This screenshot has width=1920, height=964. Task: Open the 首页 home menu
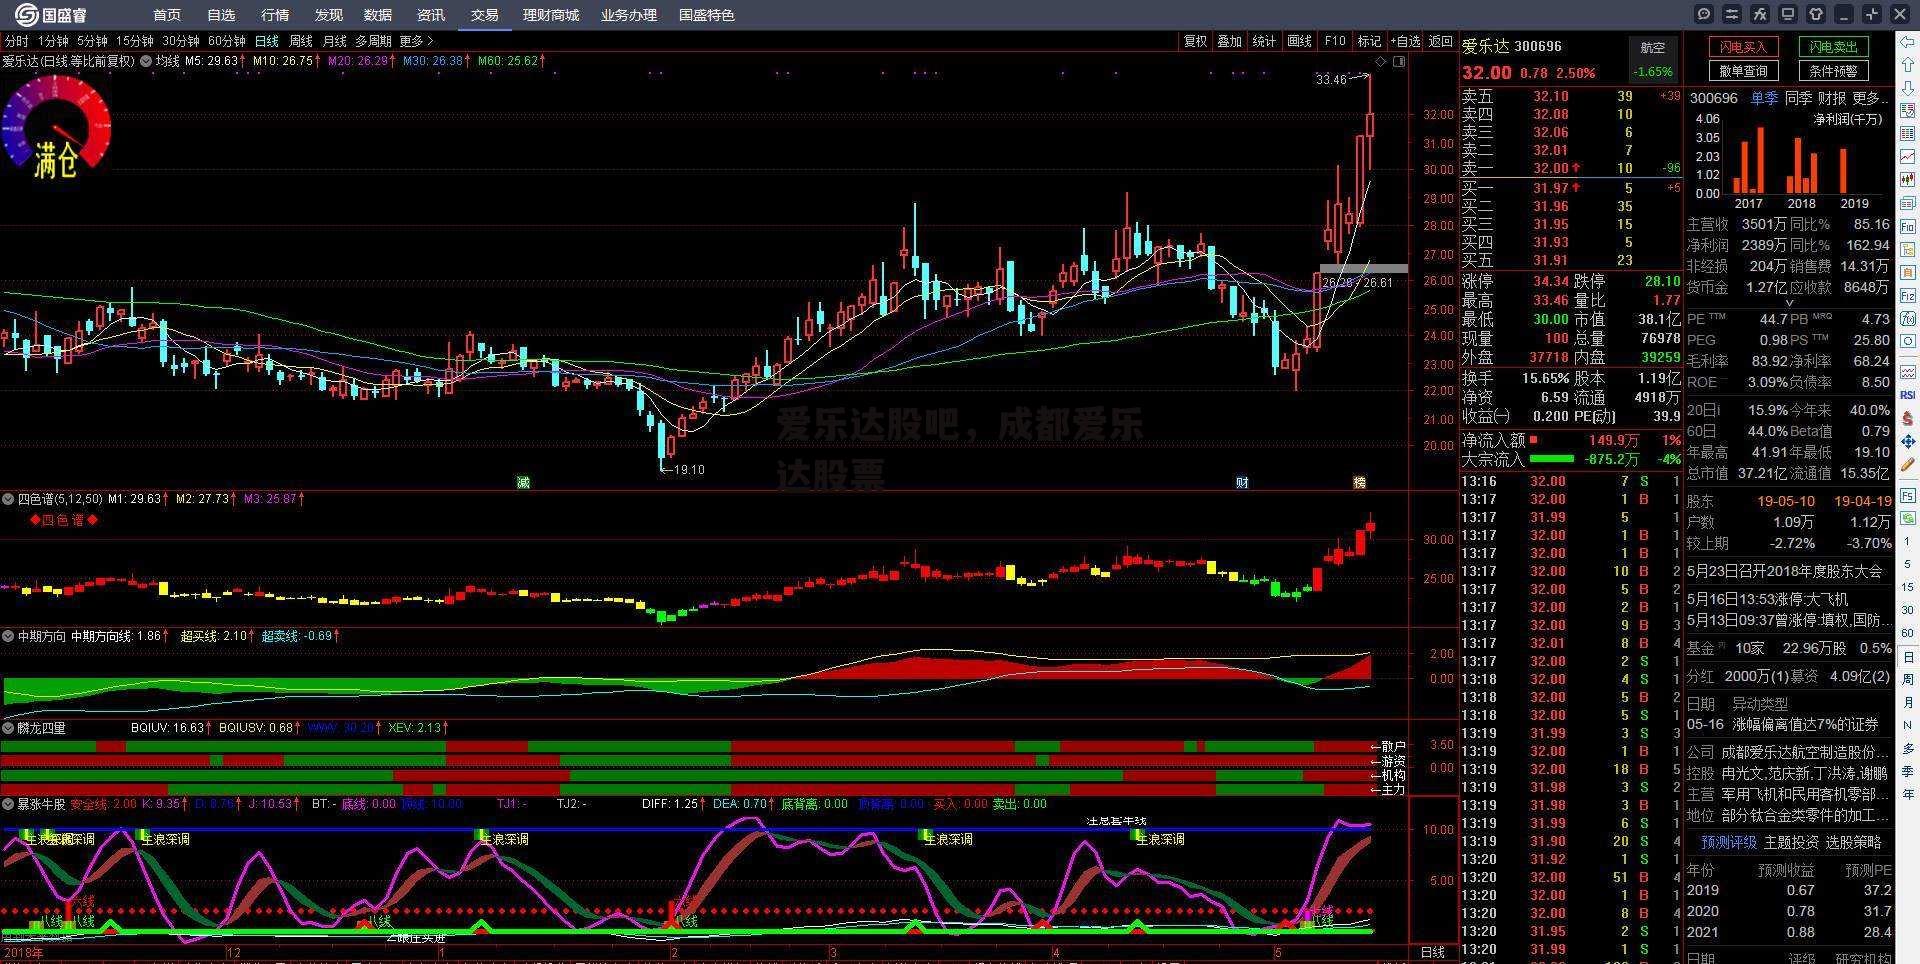click(x=167, y=15)
